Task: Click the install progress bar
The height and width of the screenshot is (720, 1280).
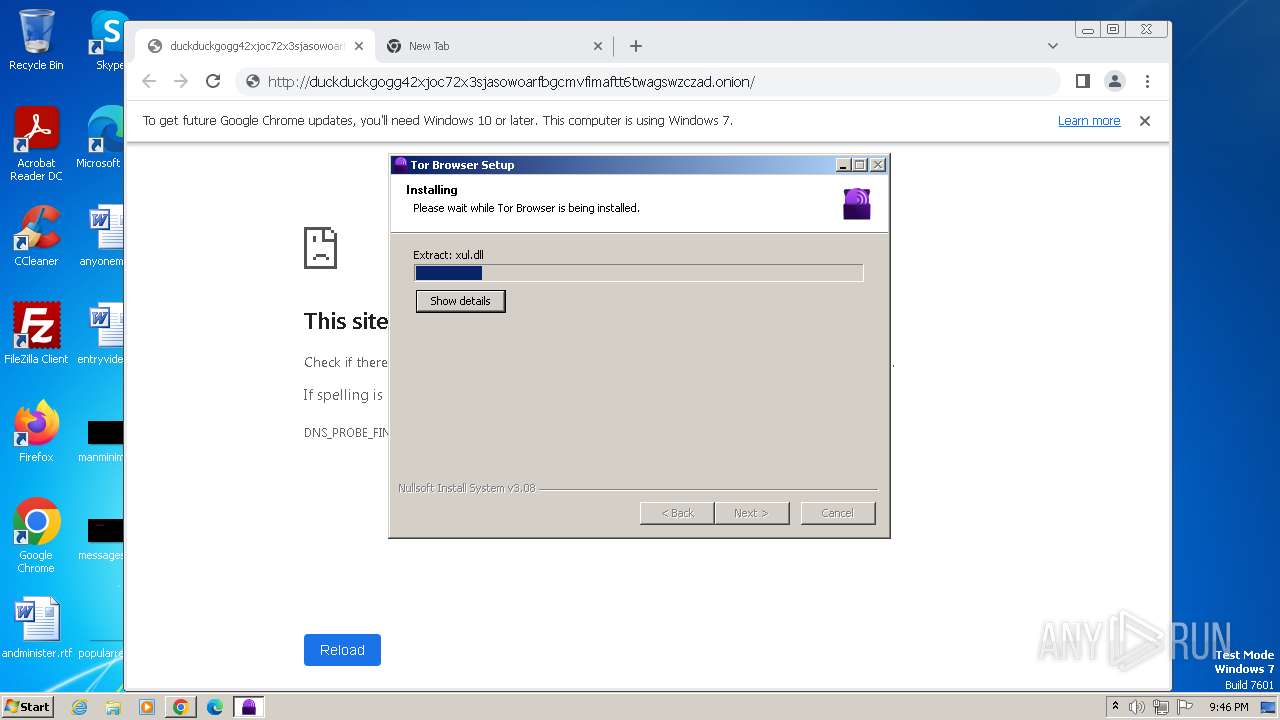Action: click(639, 273)
